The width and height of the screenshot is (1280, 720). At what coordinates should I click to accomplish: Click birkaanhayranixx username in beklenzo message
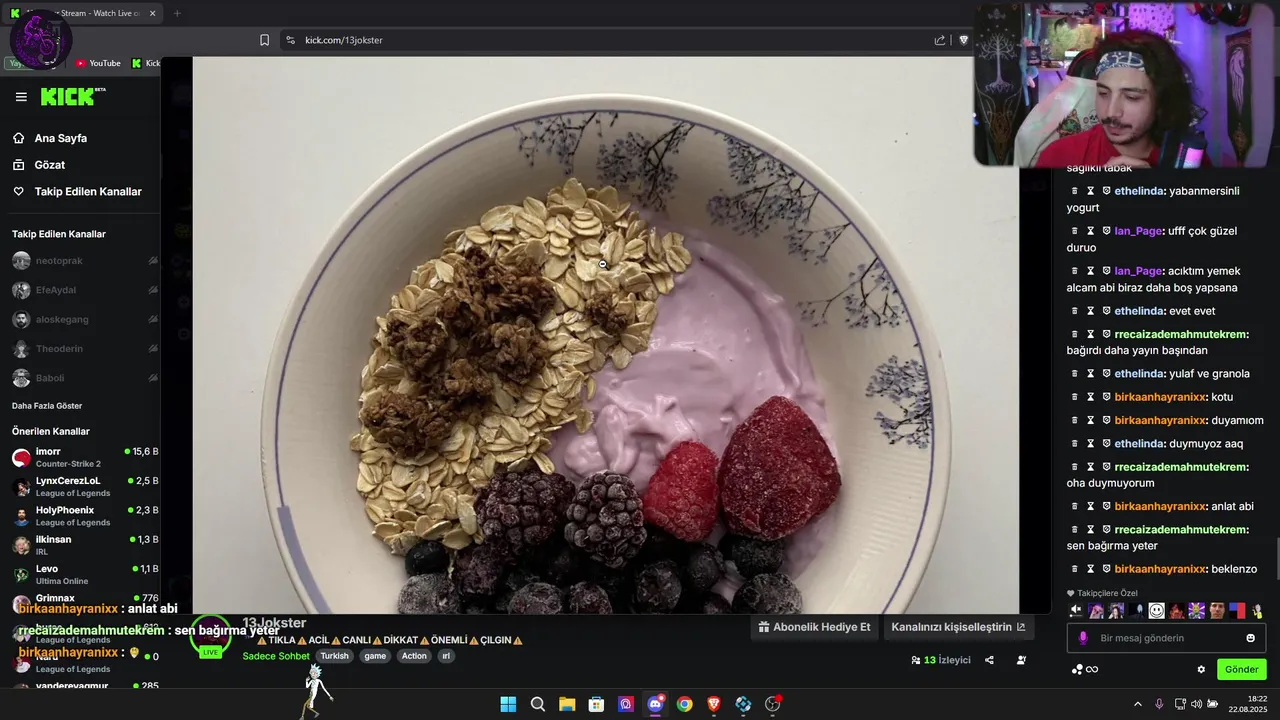pyautogui.click(x=1159, y=569)
